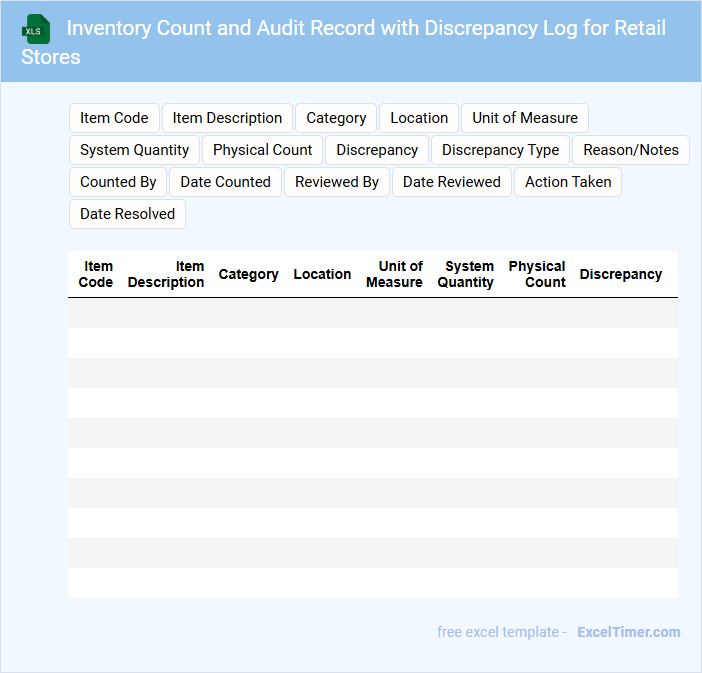Image resolution: width=702 pixels, height=673 pixels.
Task: Choose the Location tag
Action: click(419, 118)
